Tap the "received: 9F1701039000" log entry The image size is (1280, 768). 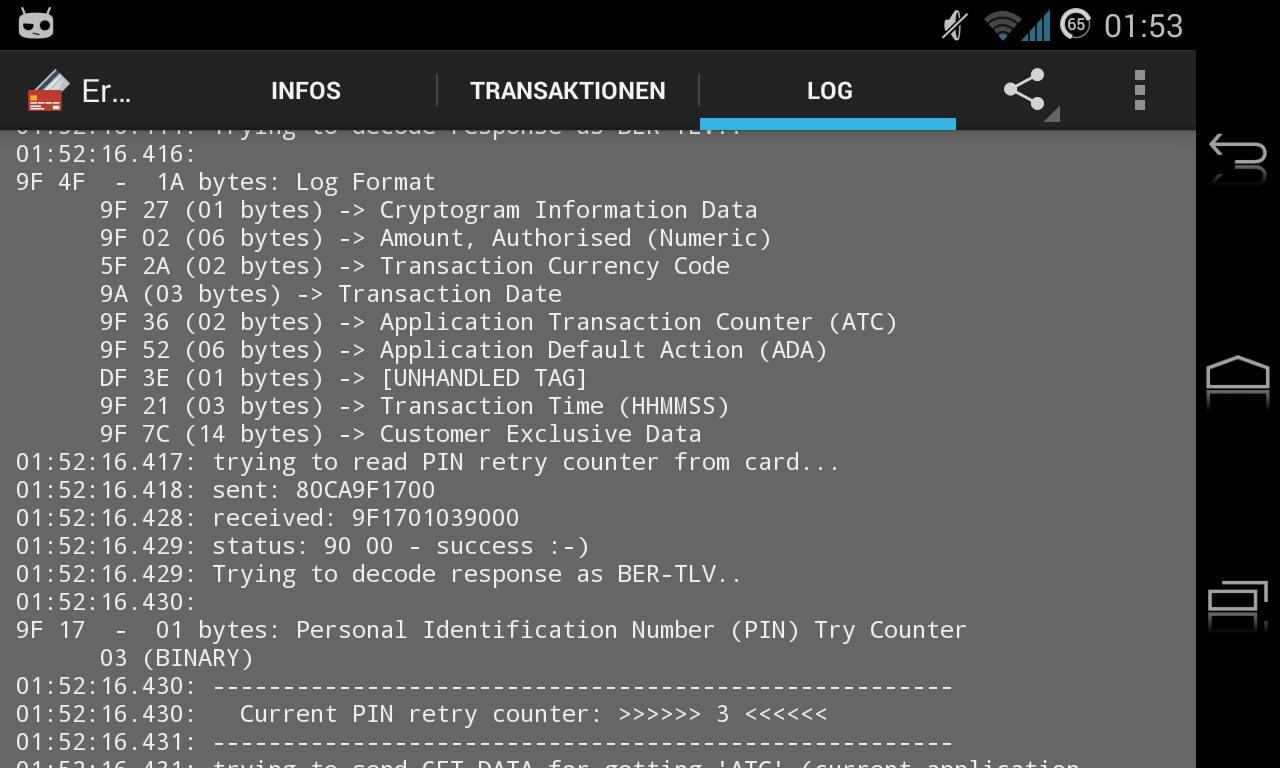[x=365, y=518]
